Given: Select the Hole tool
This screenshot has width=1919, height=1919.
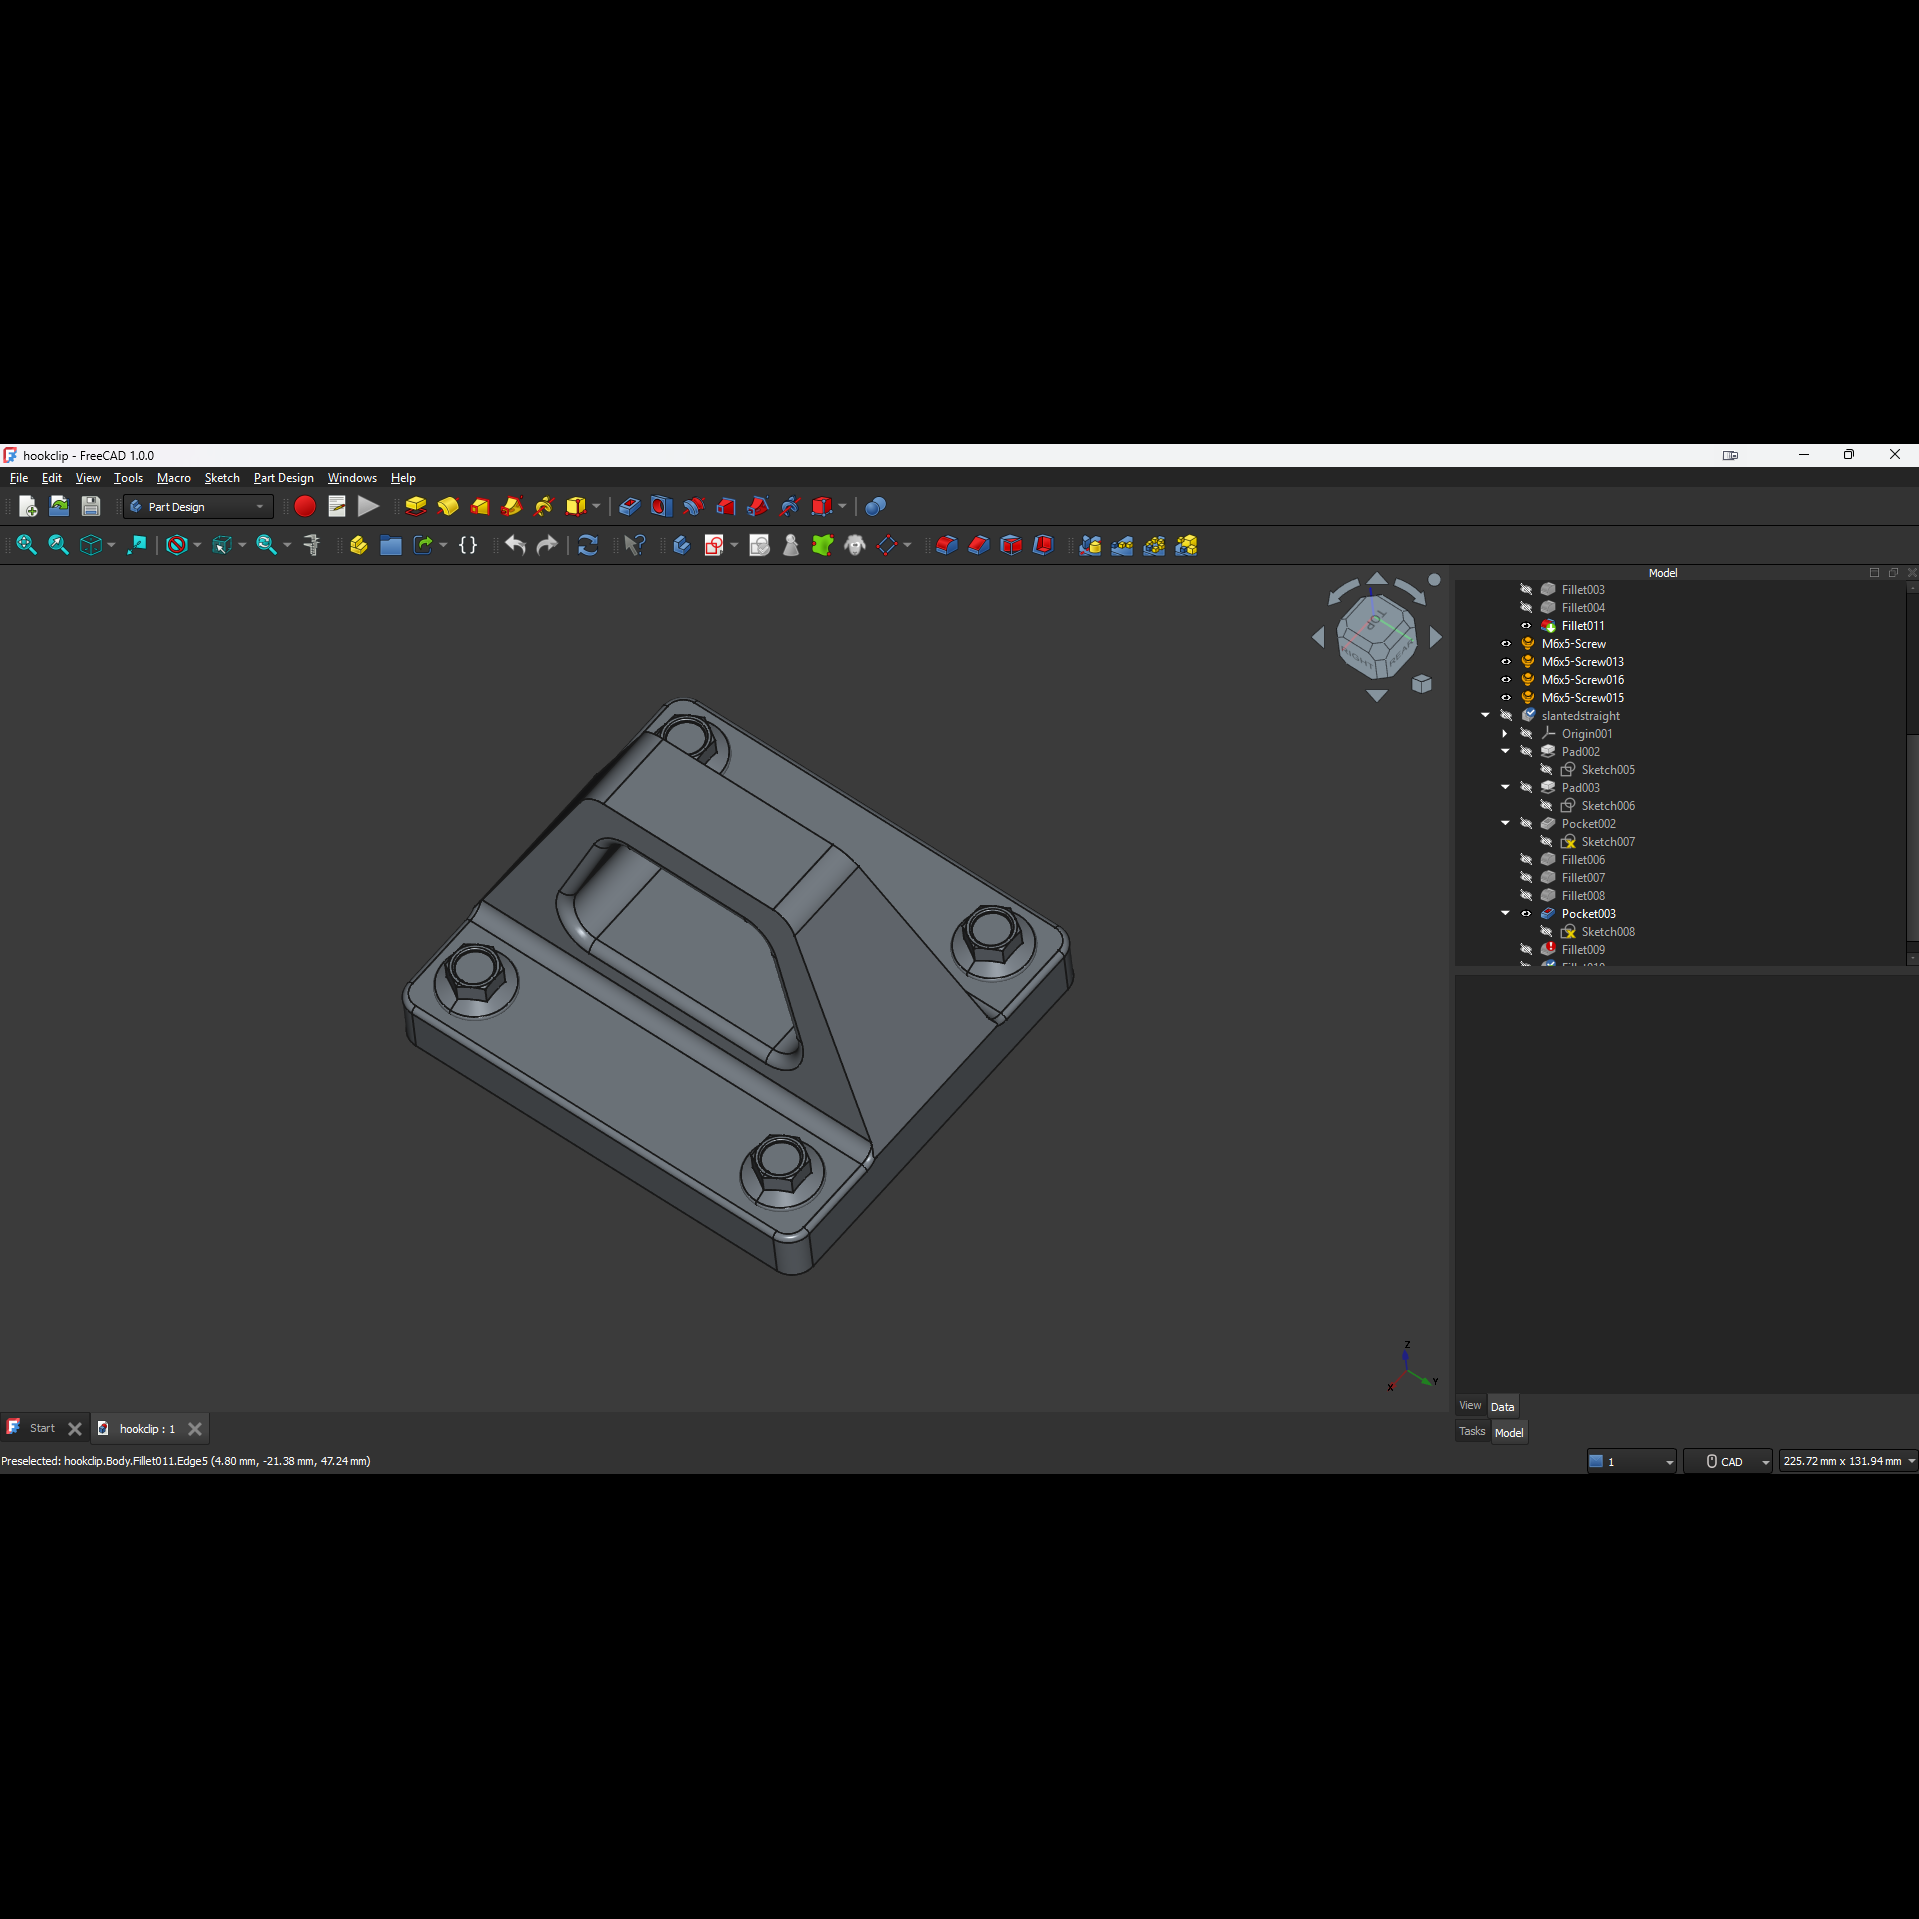Looking at the screenshot, I should click(661, 506).
